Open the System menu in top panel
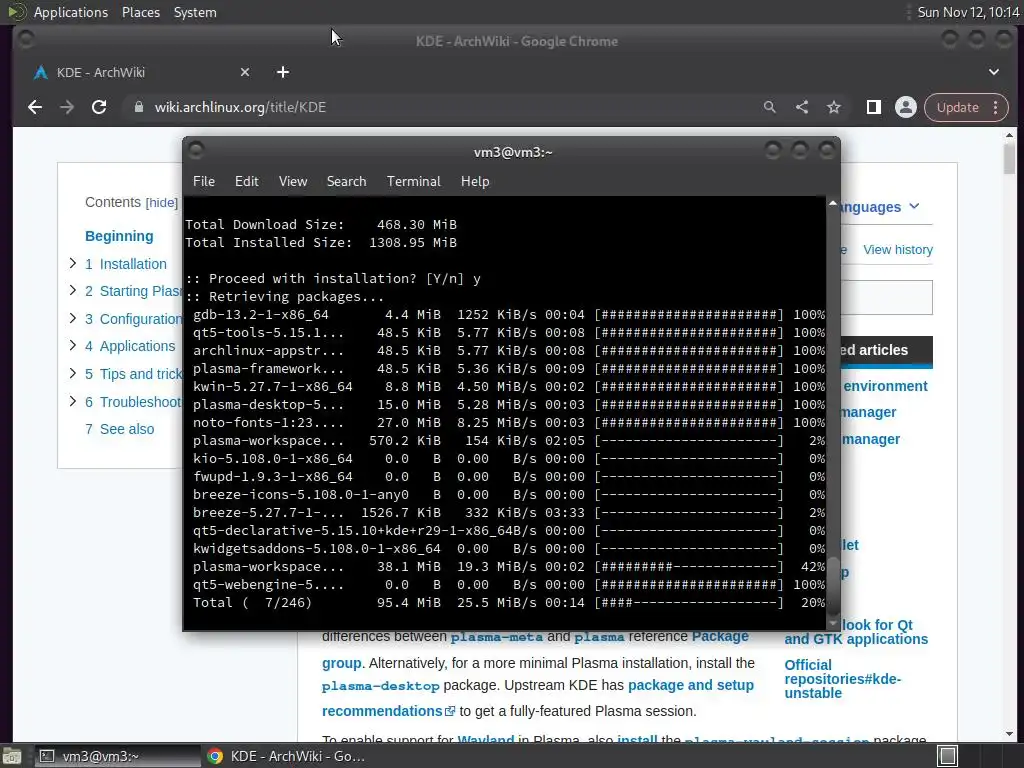This screenshot has height=768, width=1024. [x=195, y=12]
